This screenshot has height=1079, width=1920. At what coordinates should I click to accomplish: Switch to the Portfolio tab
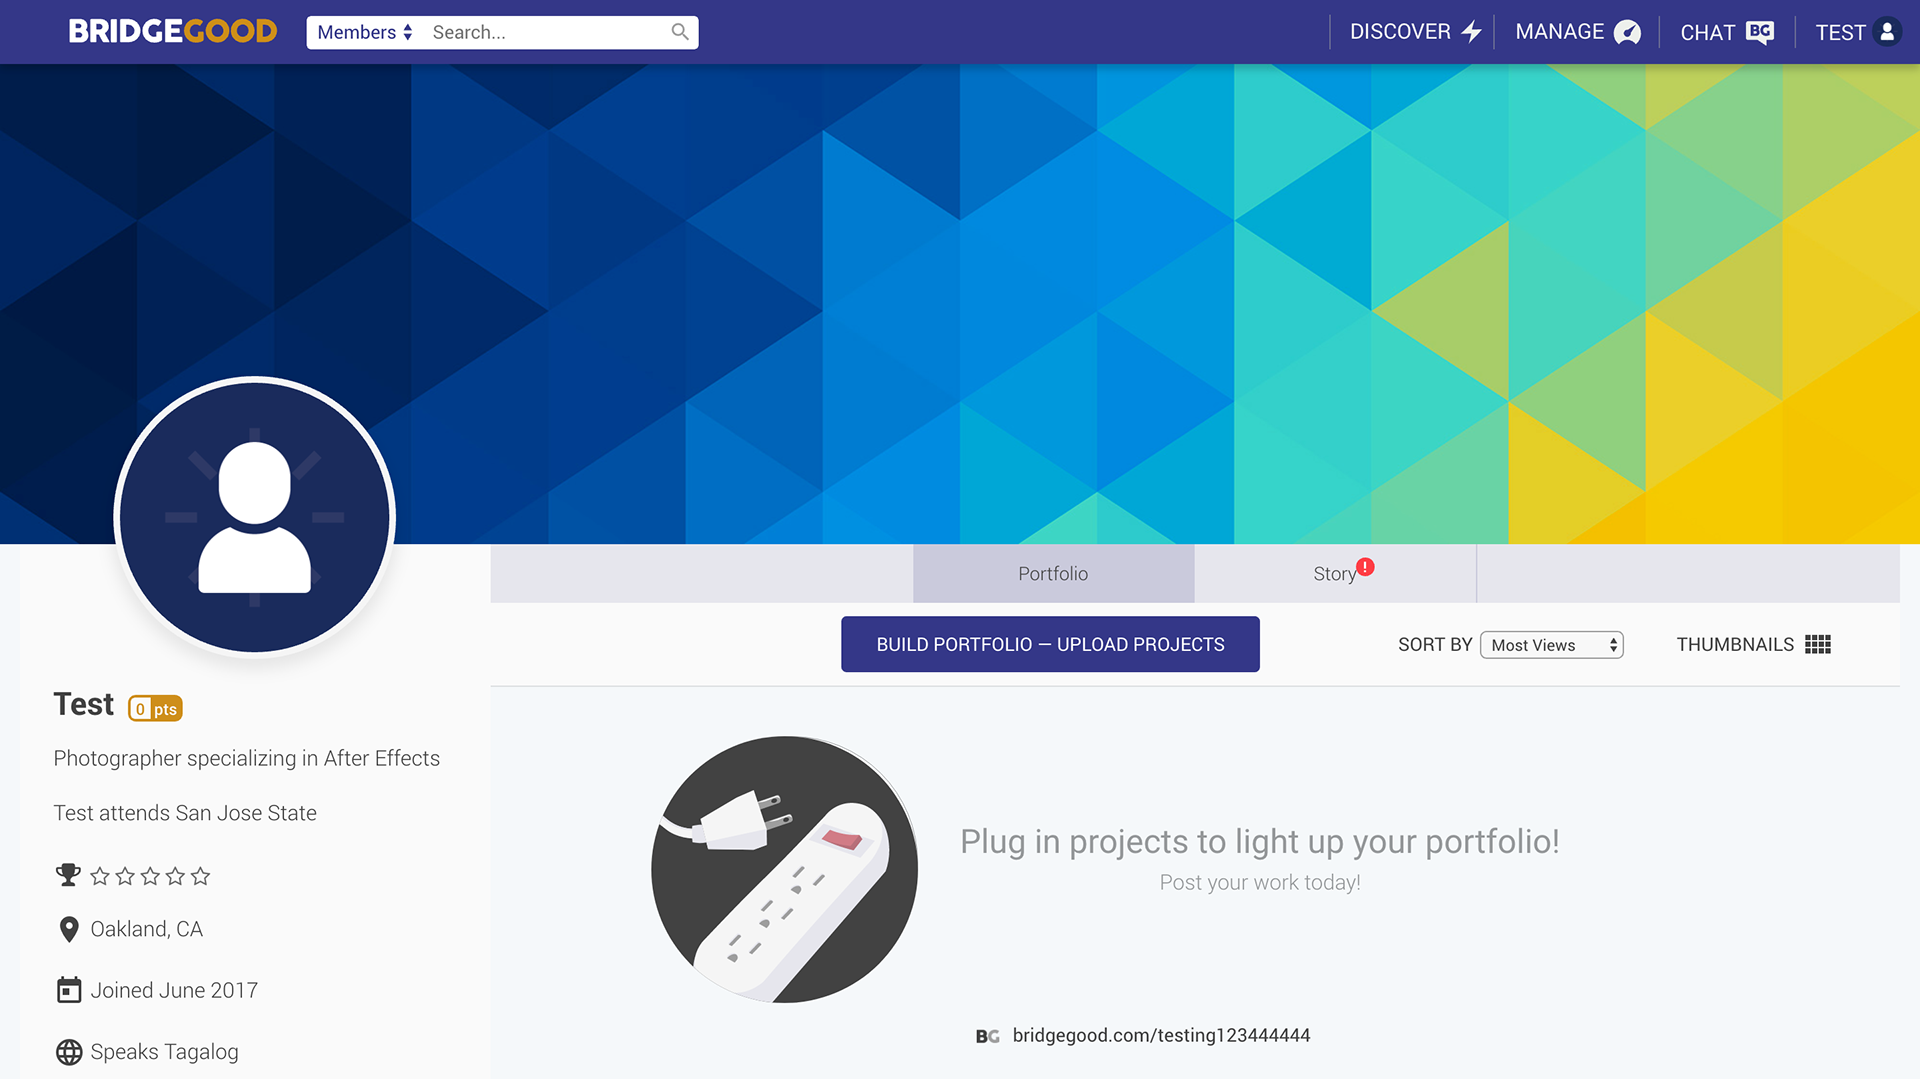tap(1053, 574)
